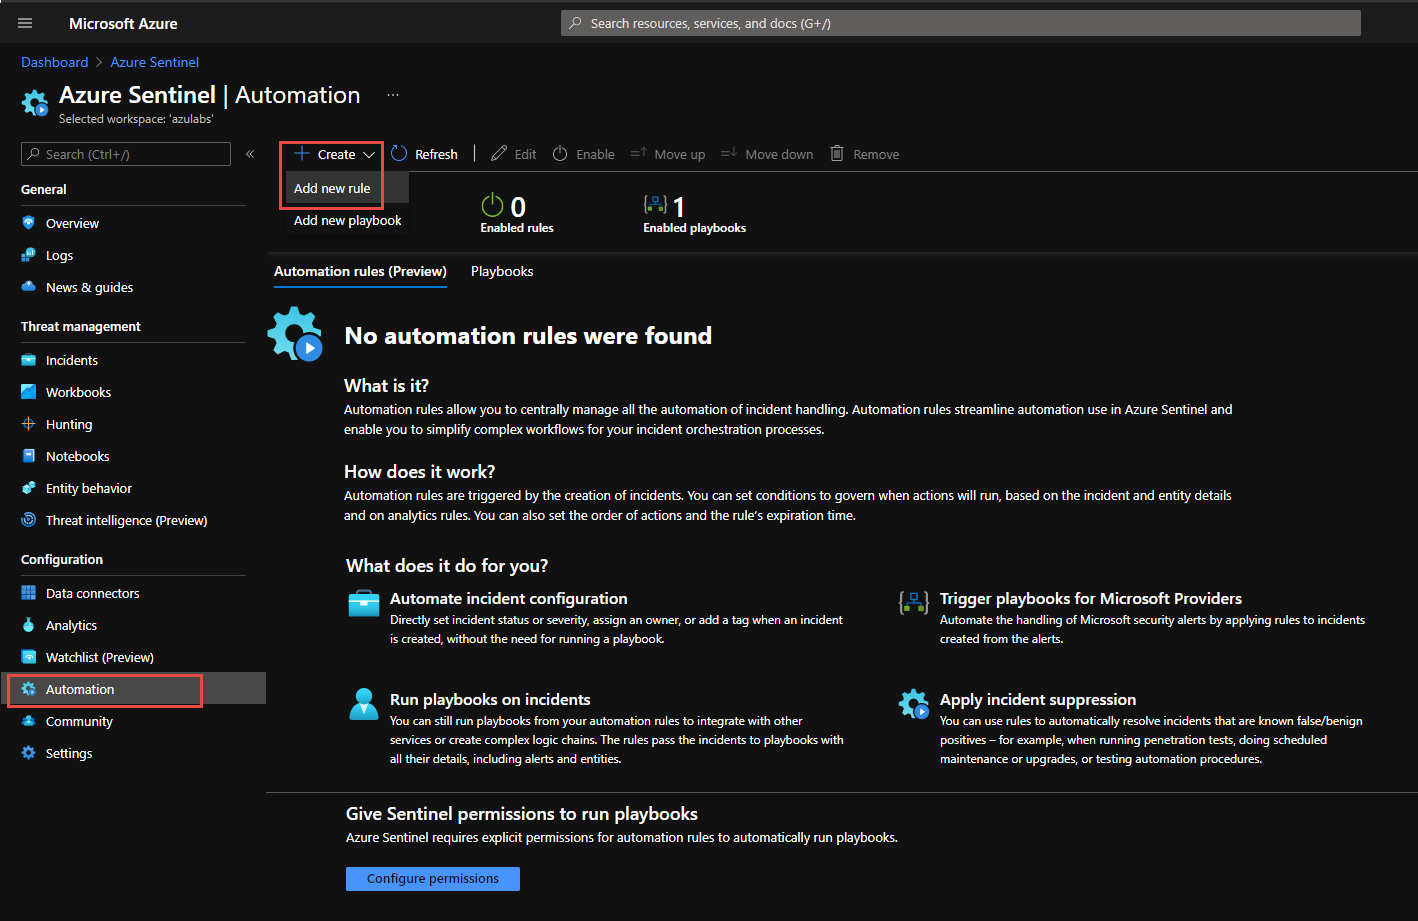Viewport: 1418px width, 921px height.
Task: Go to Dashboard breadcrumb link
Action: 55,62
